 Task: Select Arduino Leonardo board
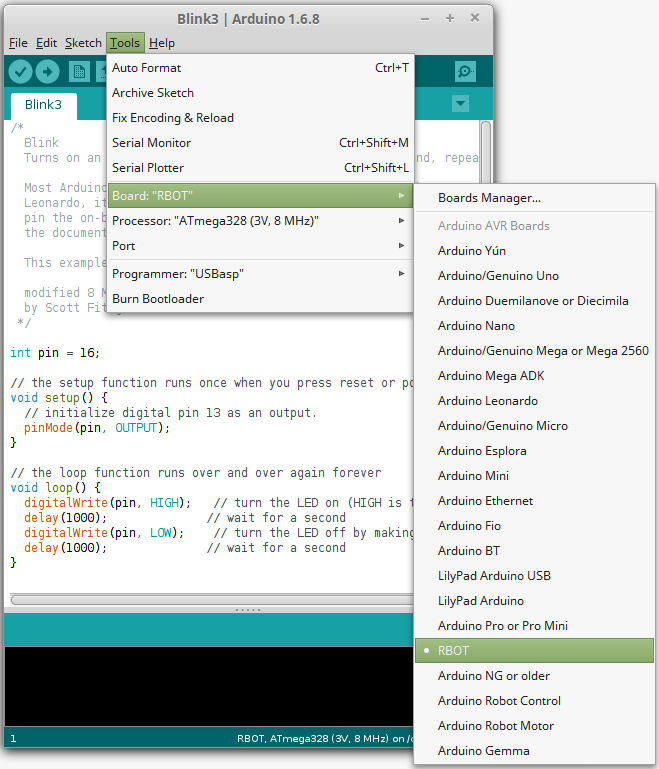[x=534, y=401]
